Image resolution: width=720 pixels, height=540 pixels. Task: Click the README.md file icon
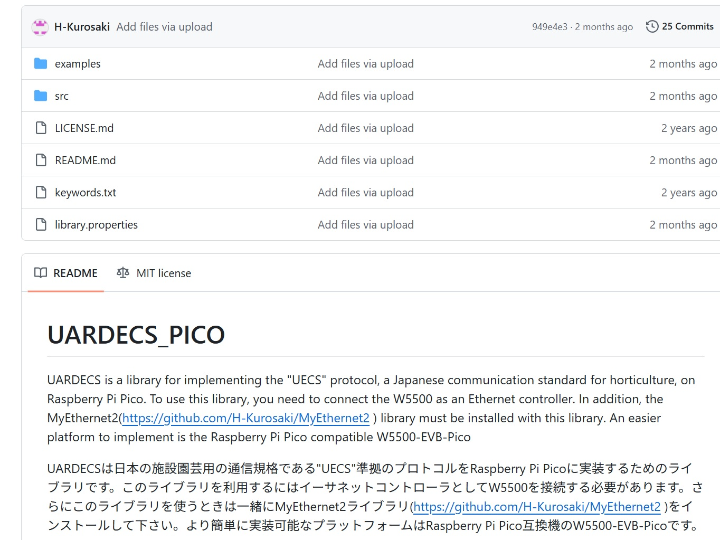click(x=41, y=160)
